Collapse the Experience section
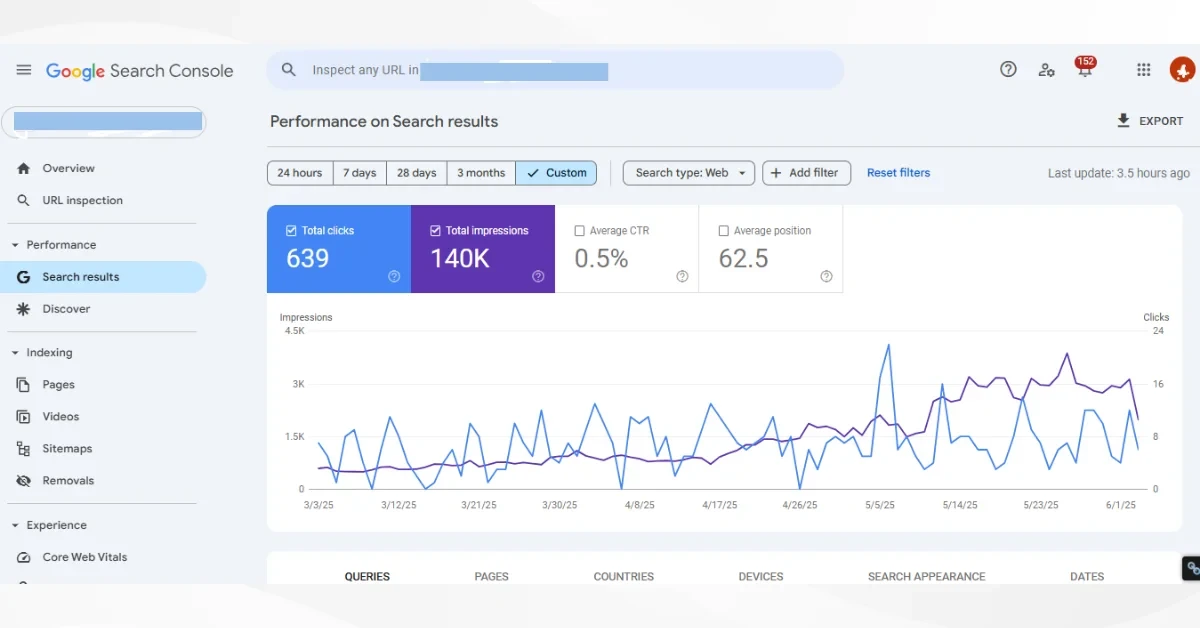Viewport: 1200px width, 628px height. point(15,525)
